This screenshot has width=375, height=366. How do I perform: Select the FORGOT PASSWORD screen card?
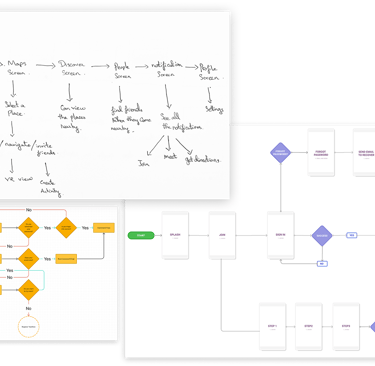(x=321, y=153)
